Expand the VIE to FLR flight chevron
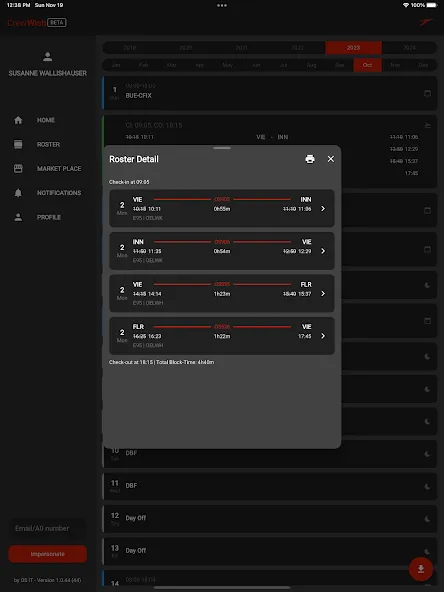This screenshot has width=444, height=592. pyautogui.click(x=323, y=293)
